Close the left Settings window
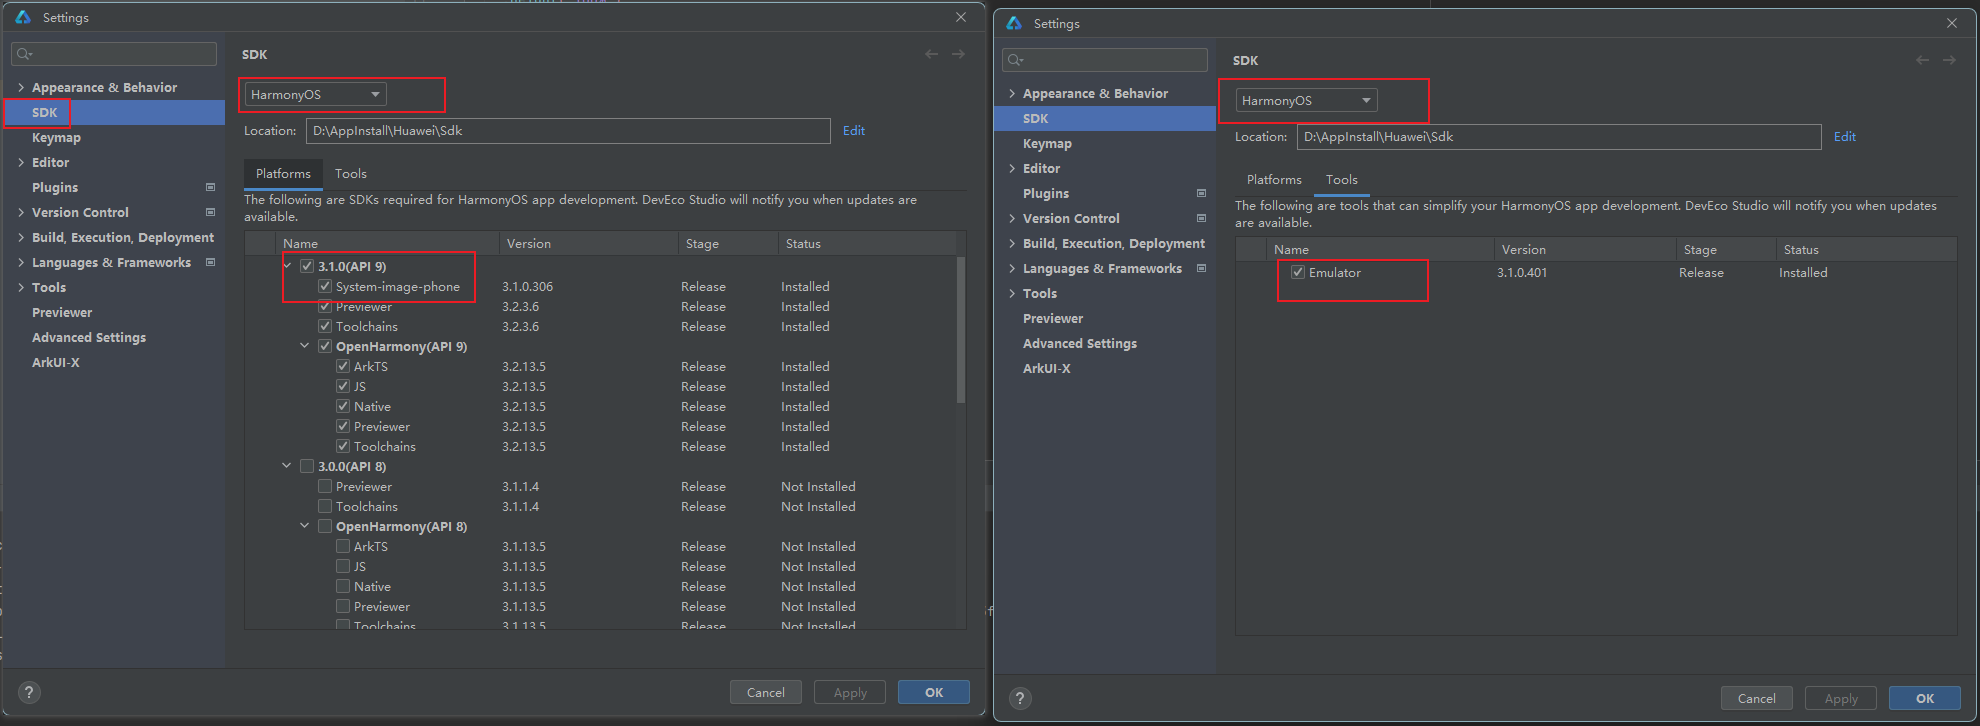1980x726 pixels. (961, 17)
